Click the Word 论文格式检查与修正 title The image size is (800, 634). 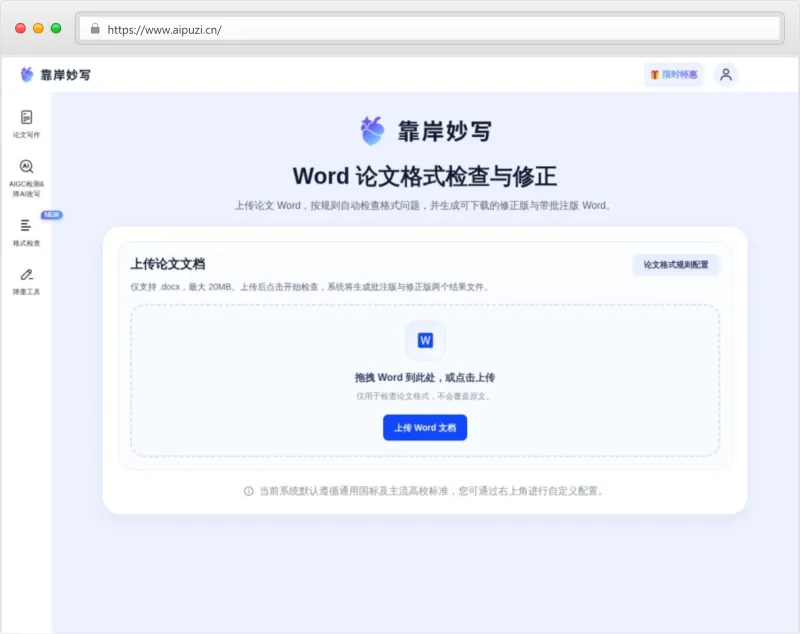(425, 176)
